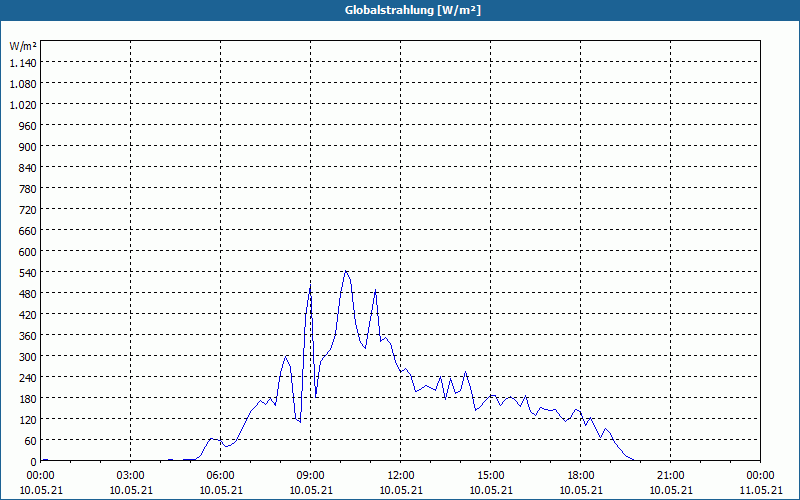The width and height of the screenshot is (800, 500).
Task: Click the 0 y-axis label
Action: tap(34, 462)
